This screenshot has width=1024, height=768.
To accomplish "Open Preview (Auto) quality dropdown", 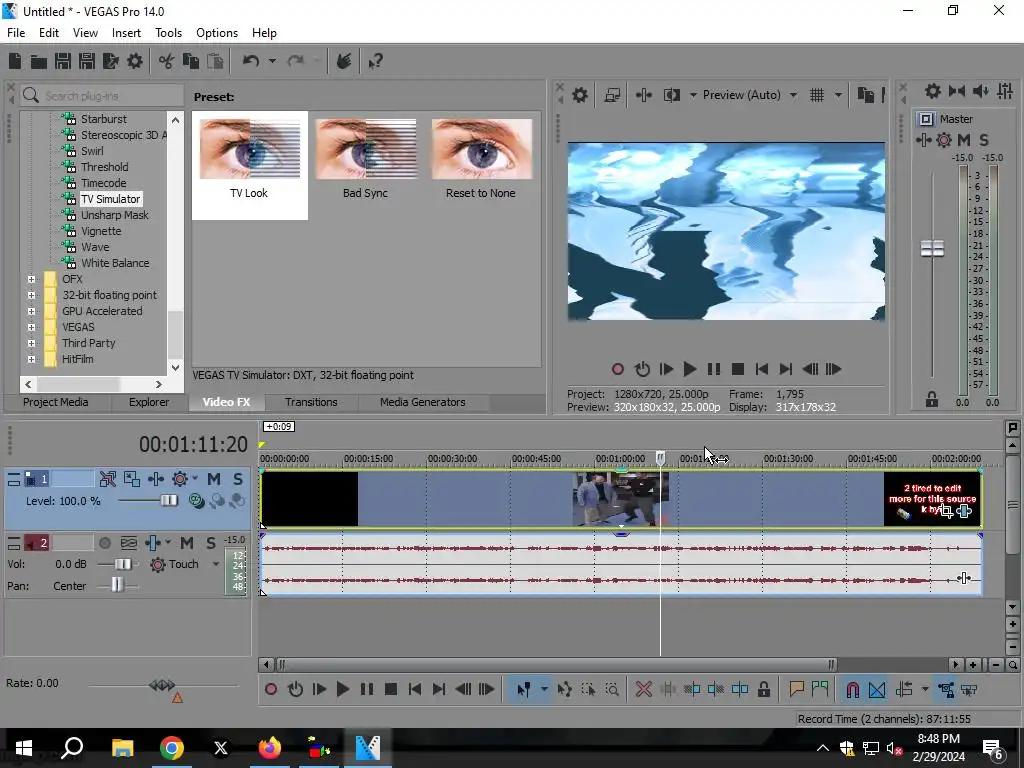I will click(x=793, y=95).
